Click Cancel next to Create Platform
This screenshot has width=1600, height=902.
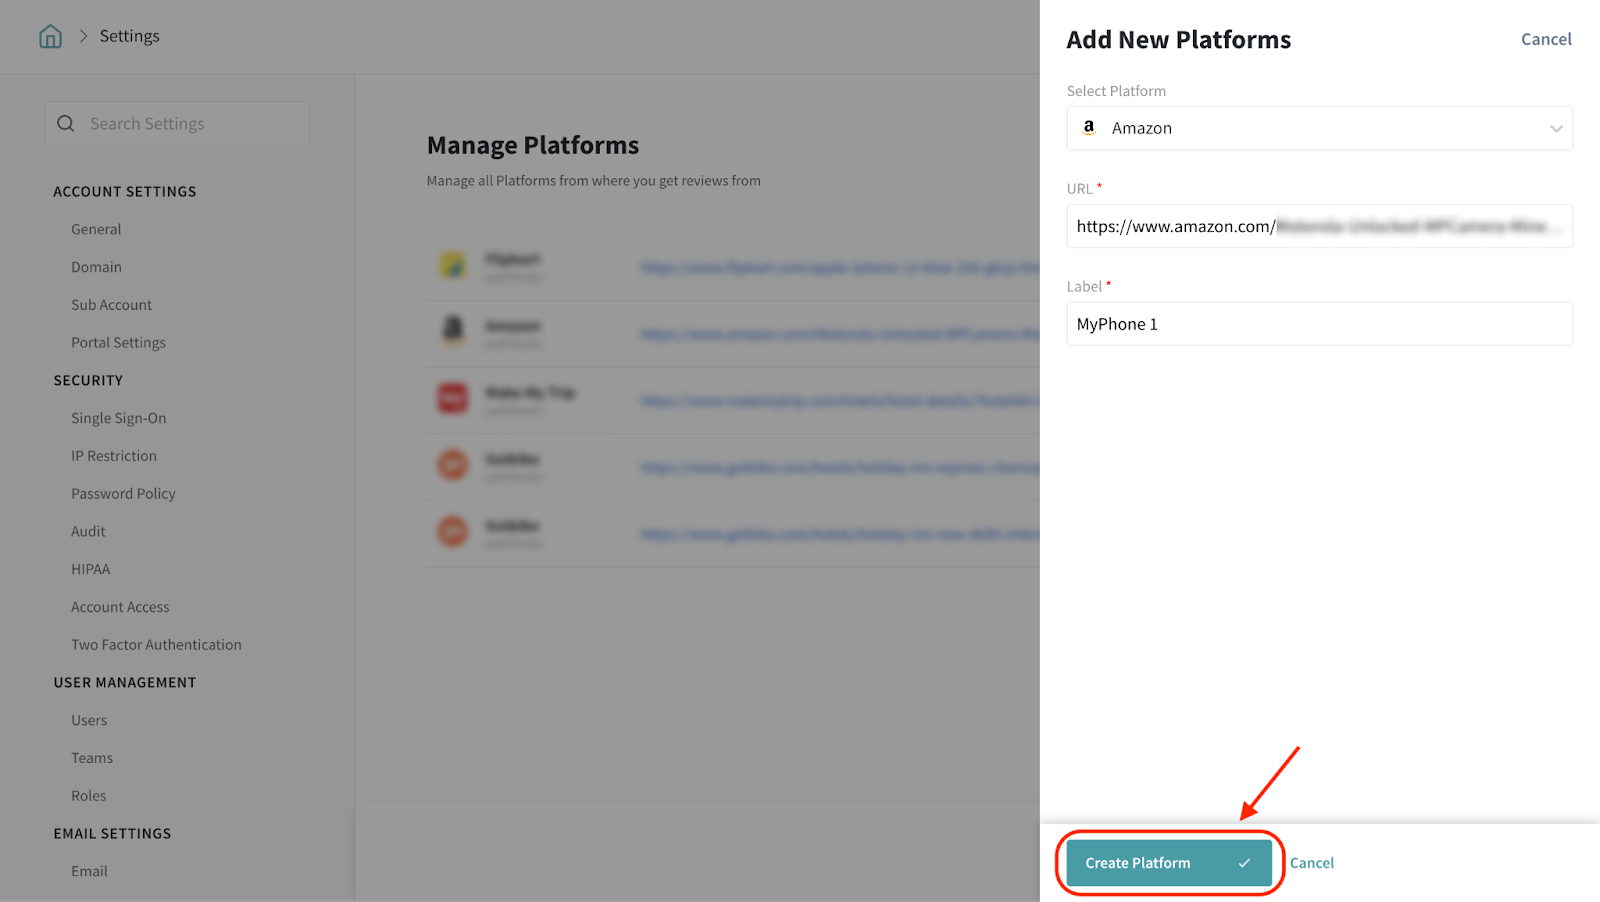tap(1311, 863)
